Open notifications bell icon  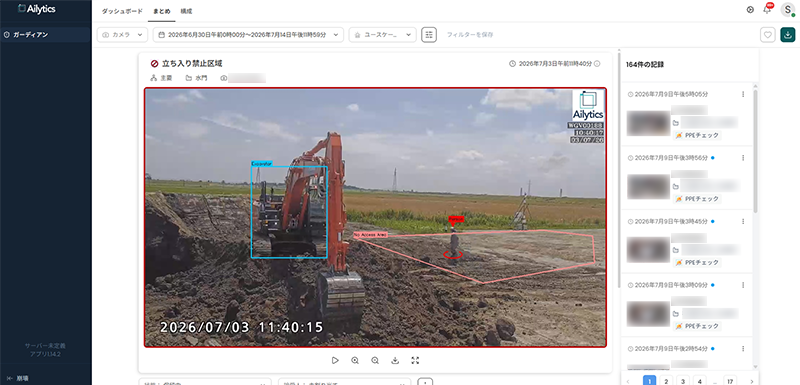coord(767,9)
